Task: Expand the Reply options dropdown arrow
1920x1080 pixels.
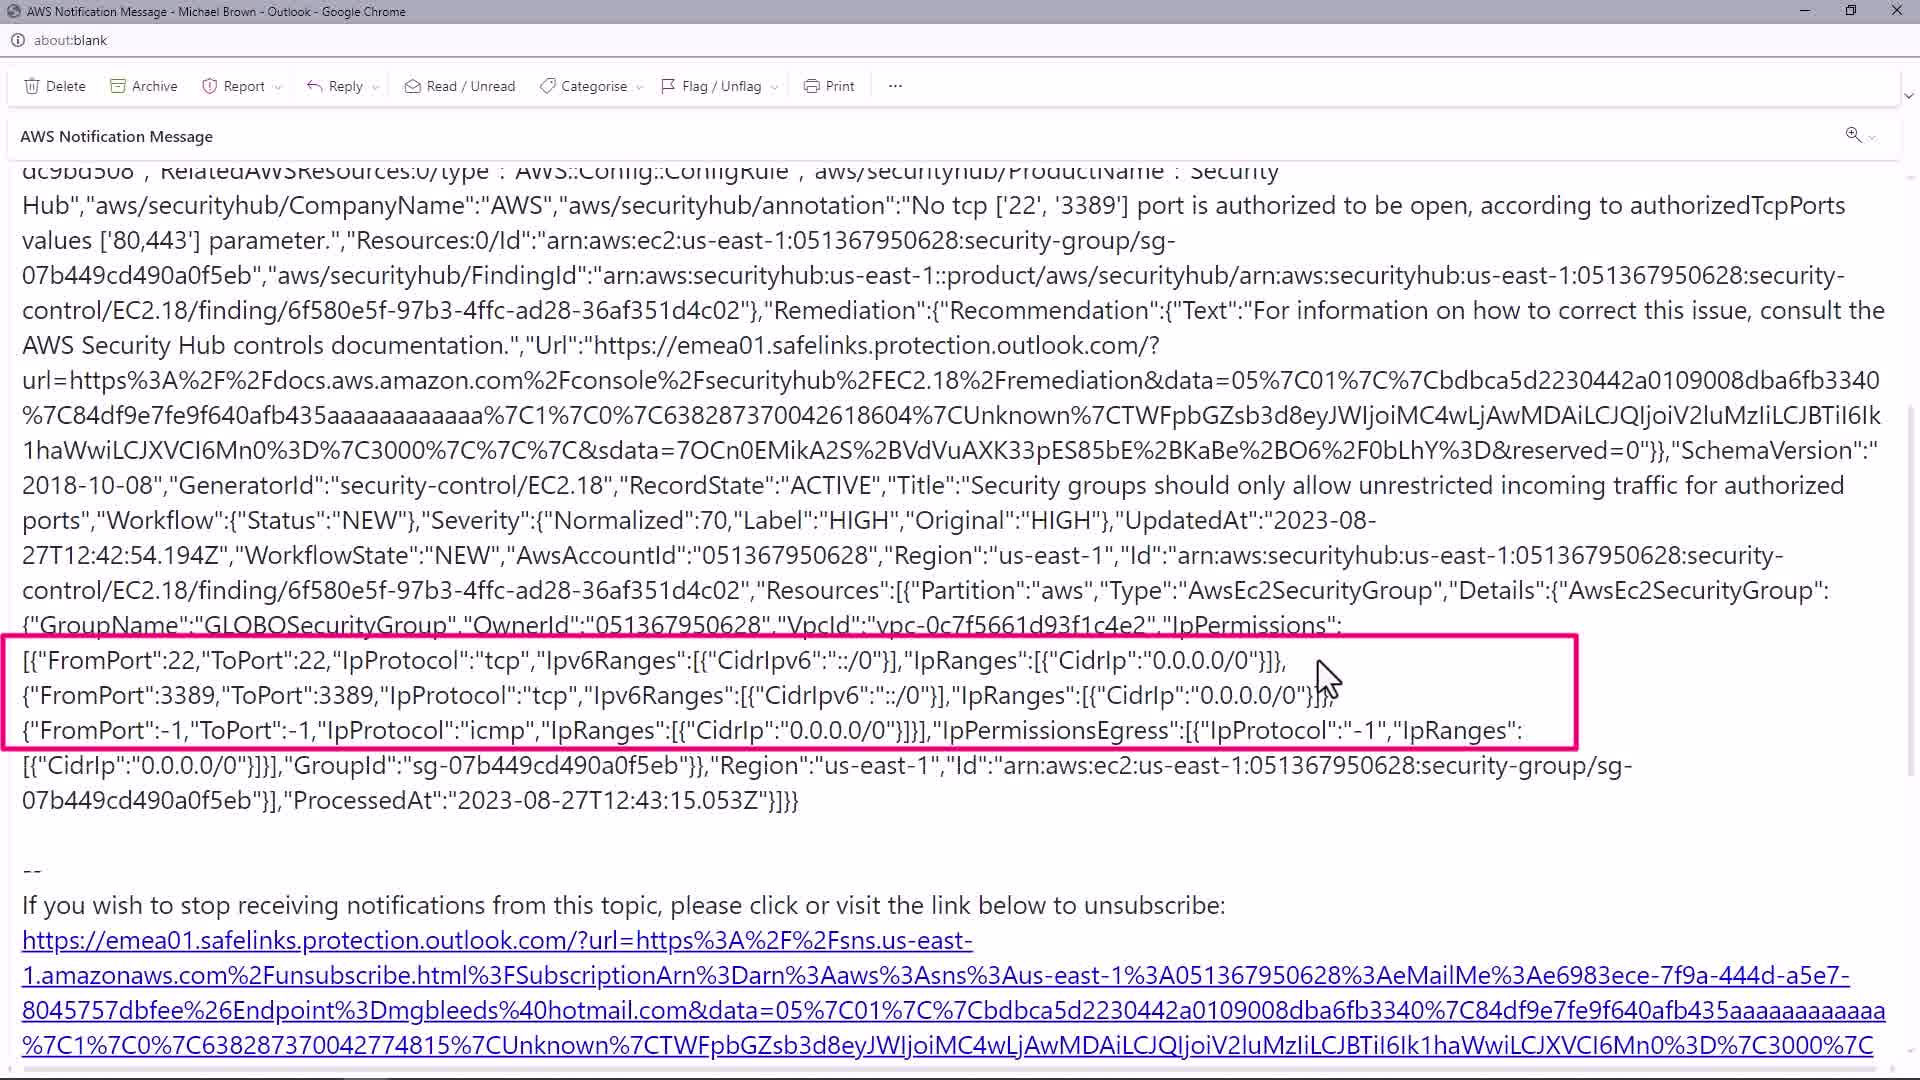Action: [376, 87]
